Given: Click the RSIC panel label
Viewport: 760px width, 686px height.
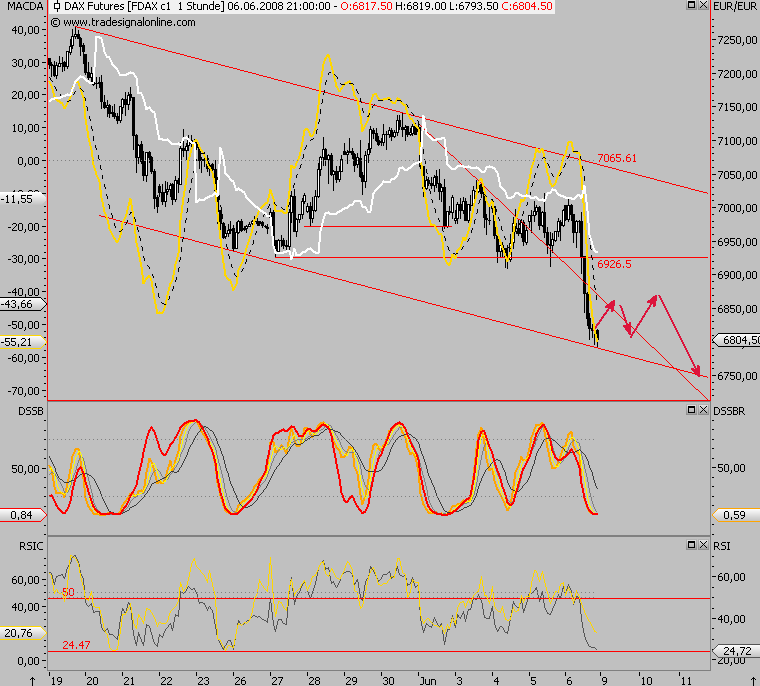Looking at the screenshot, I should [31, 546].
